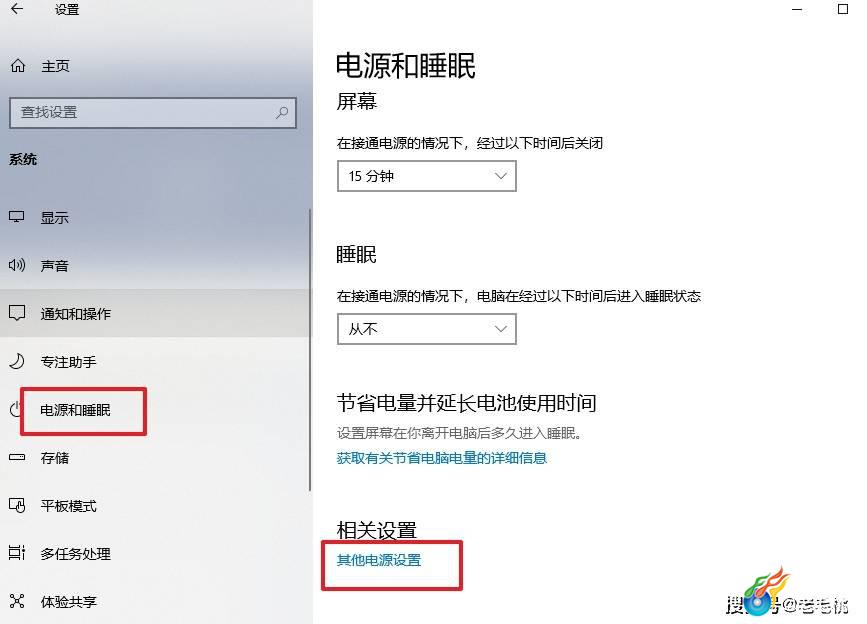Screen dimensions: 867x624
Task: Click the back arrow in the Settings header
Action: pos(17,9)
